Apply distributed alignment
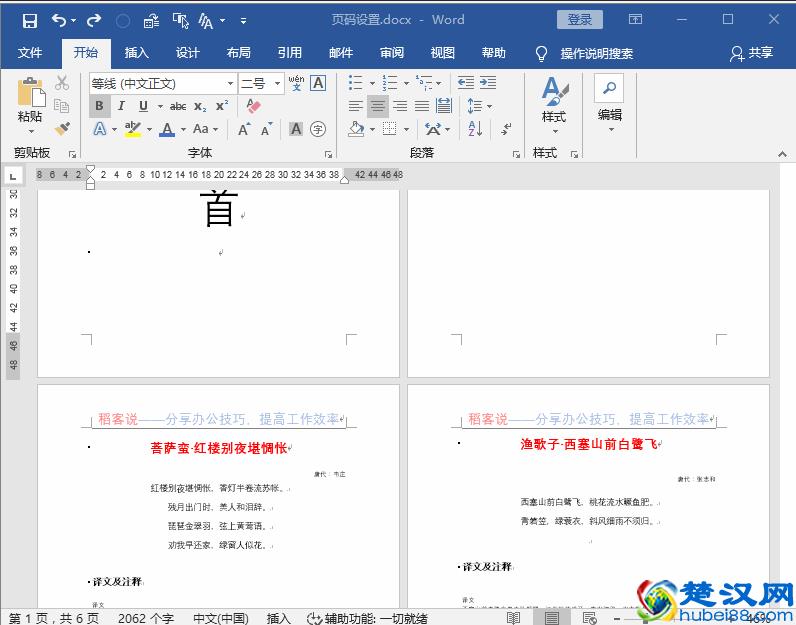 [444, 106]
